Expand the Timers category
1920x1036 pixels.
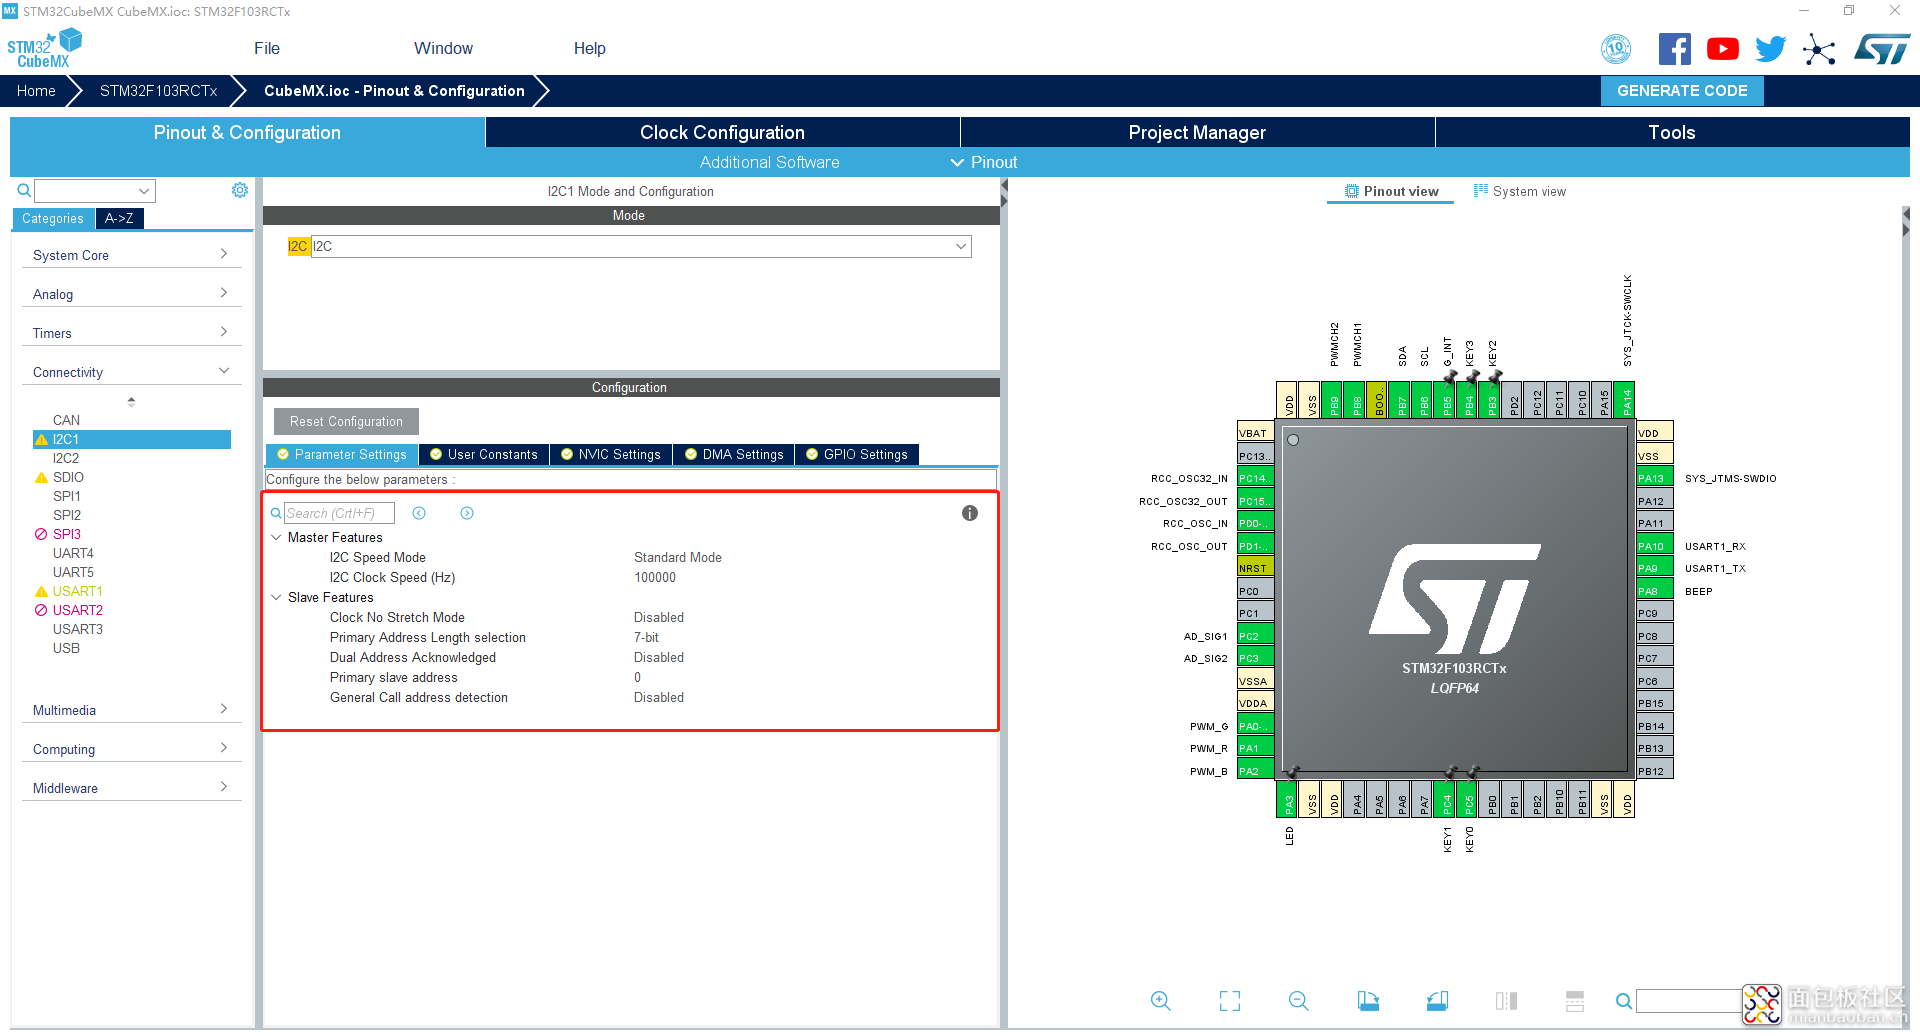(x=131, y=333)
